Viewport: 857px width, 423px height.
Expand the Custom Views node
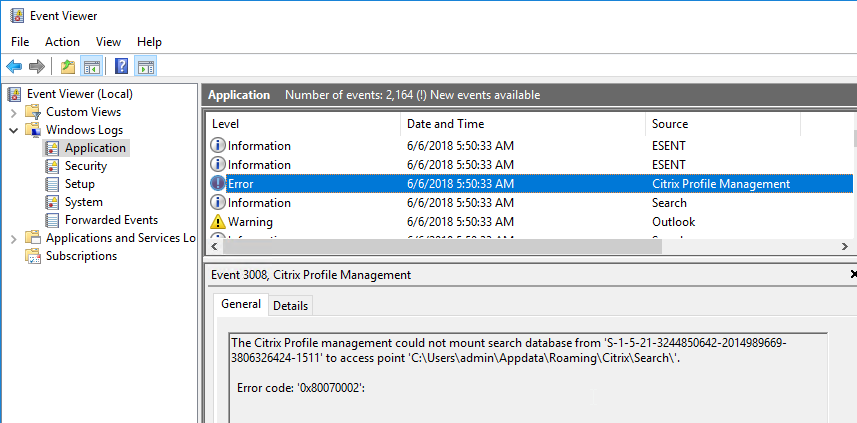(14, 113)
